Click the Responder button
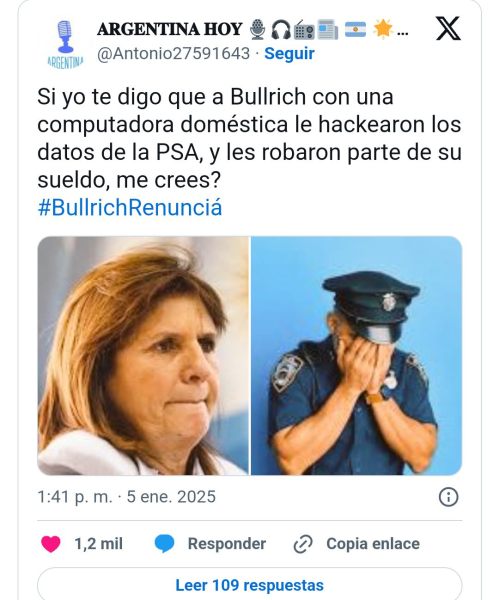The height and width of the screenshot is (600, 499). [227, 544]
